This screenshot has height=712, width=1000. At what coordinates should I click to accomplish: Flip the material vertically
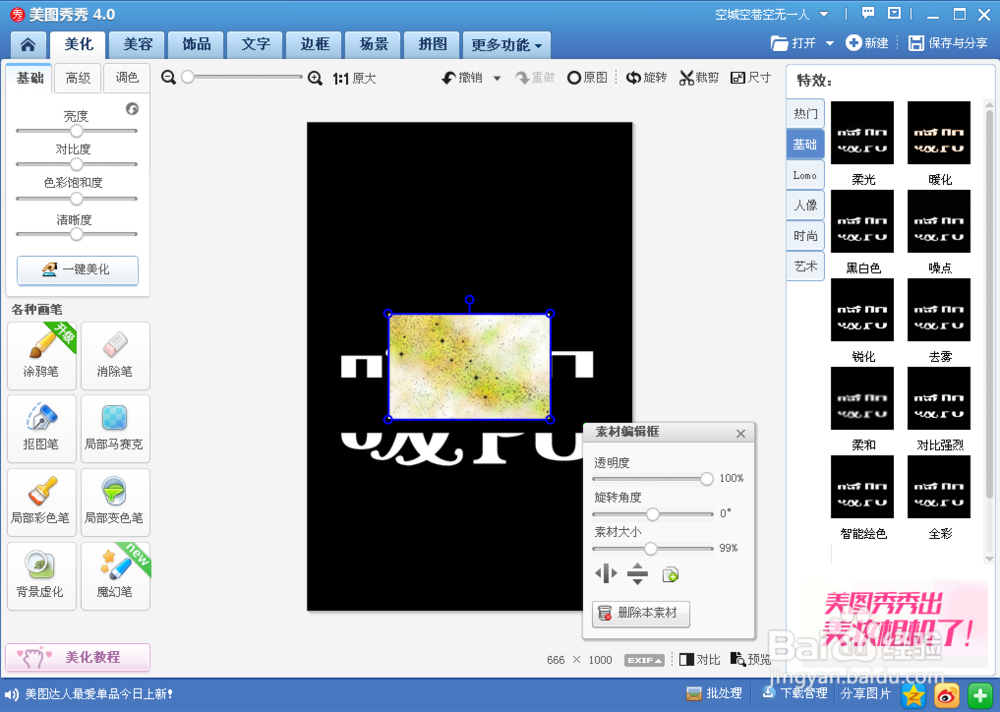pyautogui.click(x=637, y=574)
